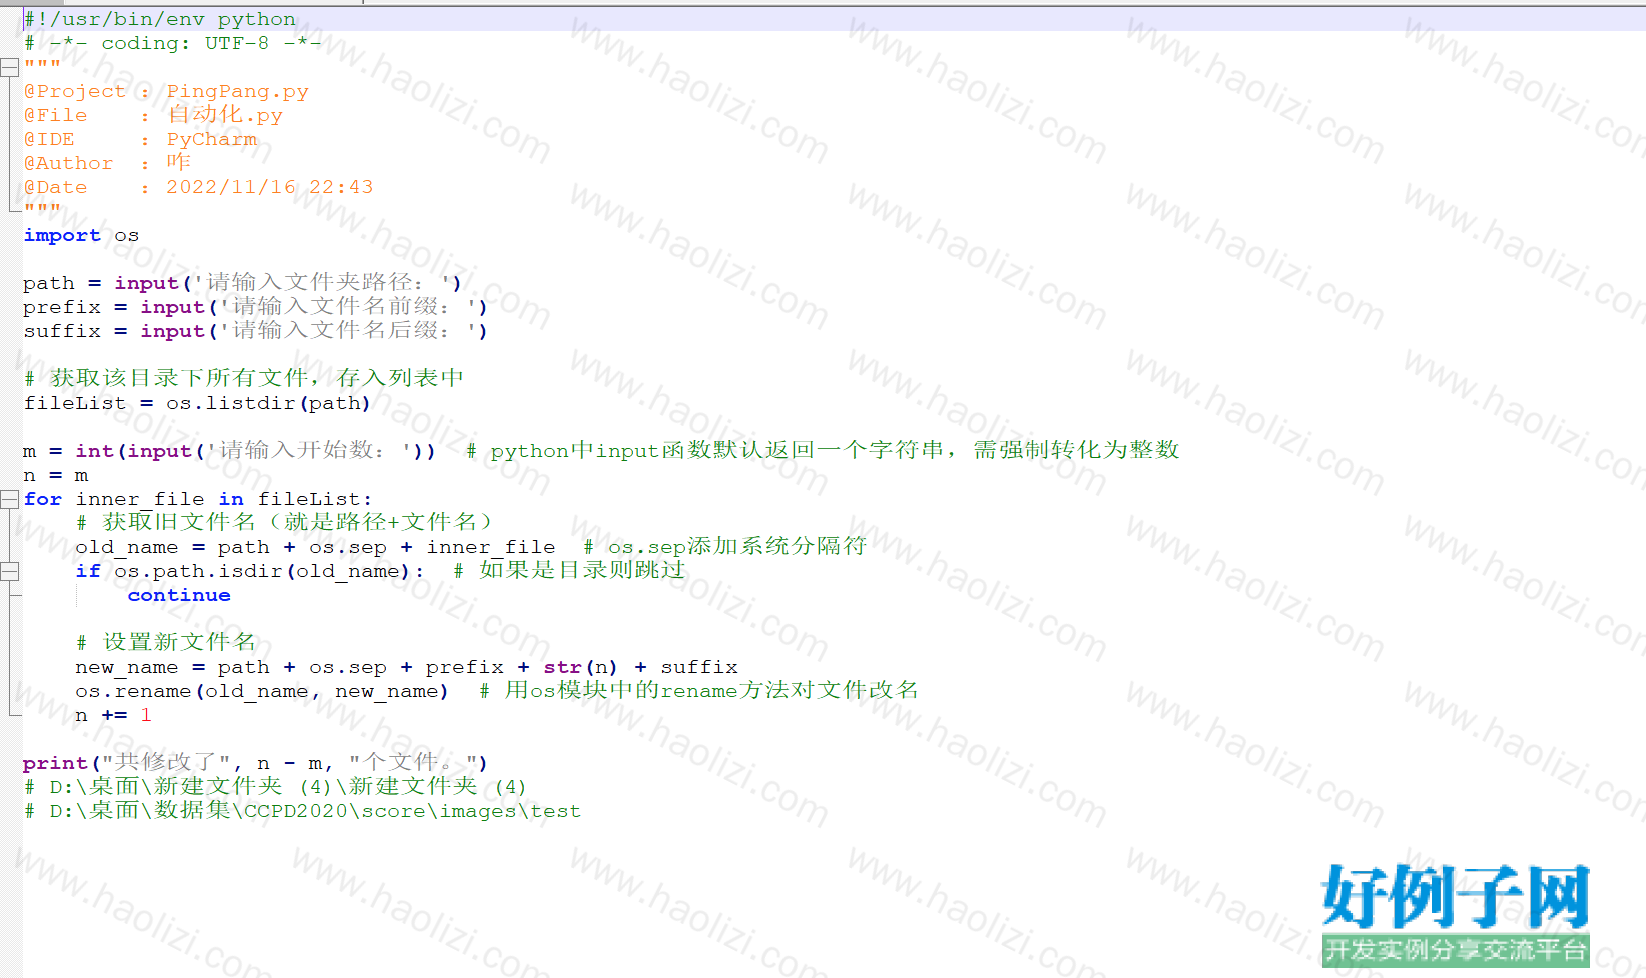This screenshot has height=978, width=1646.
Task: Click the 'os.rename(old_name, new_name)' call
Action: 262,691
